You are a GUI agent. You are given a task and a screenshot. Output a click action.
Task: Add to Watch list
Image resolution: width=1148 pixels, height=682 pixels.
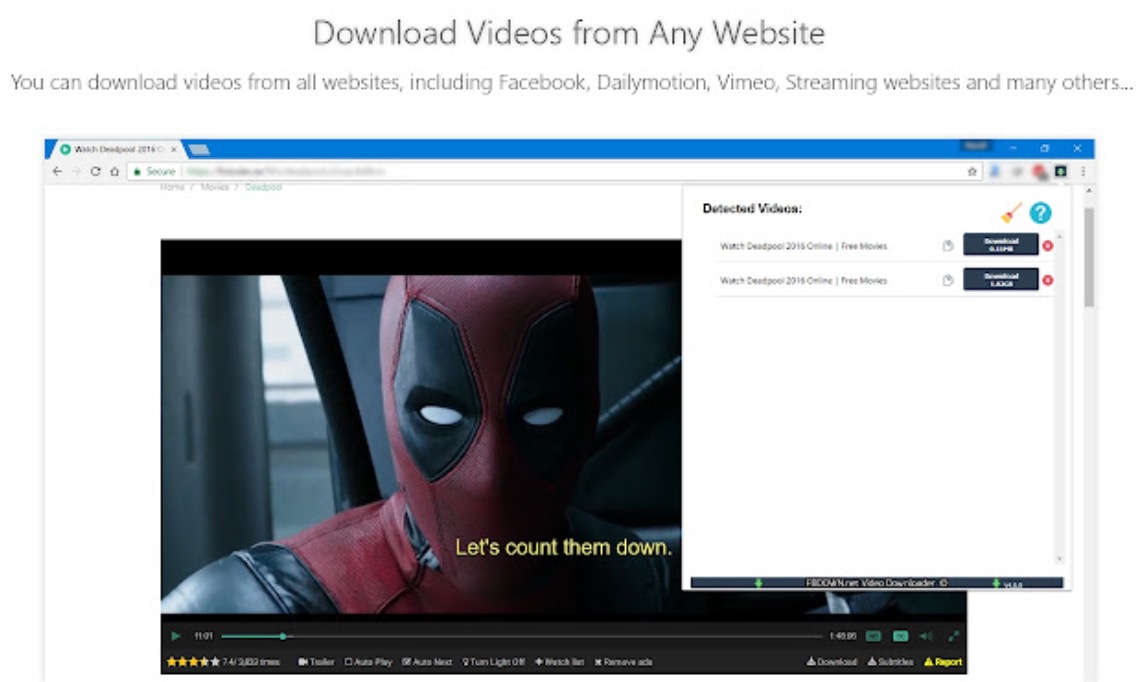(559, 662)
